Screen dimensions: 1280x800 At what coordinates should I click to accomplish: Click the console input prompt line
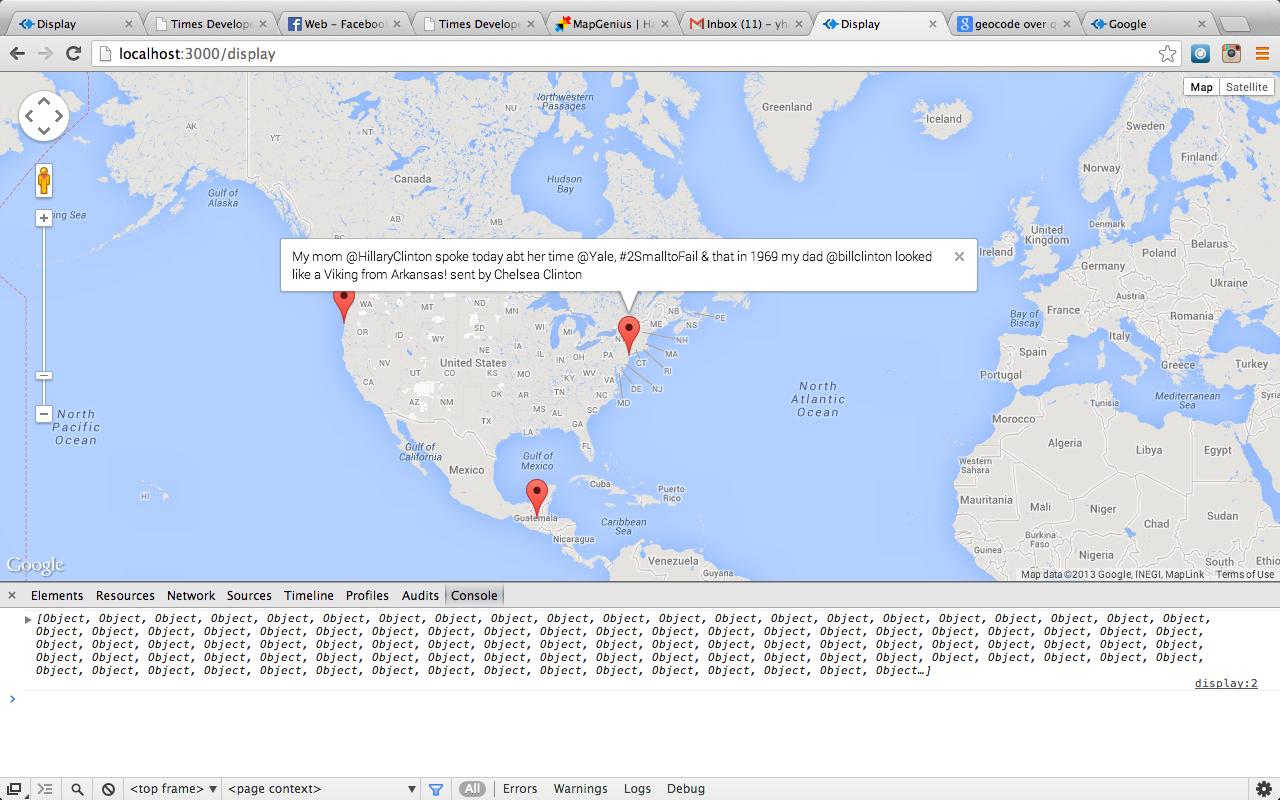point(640,699)
